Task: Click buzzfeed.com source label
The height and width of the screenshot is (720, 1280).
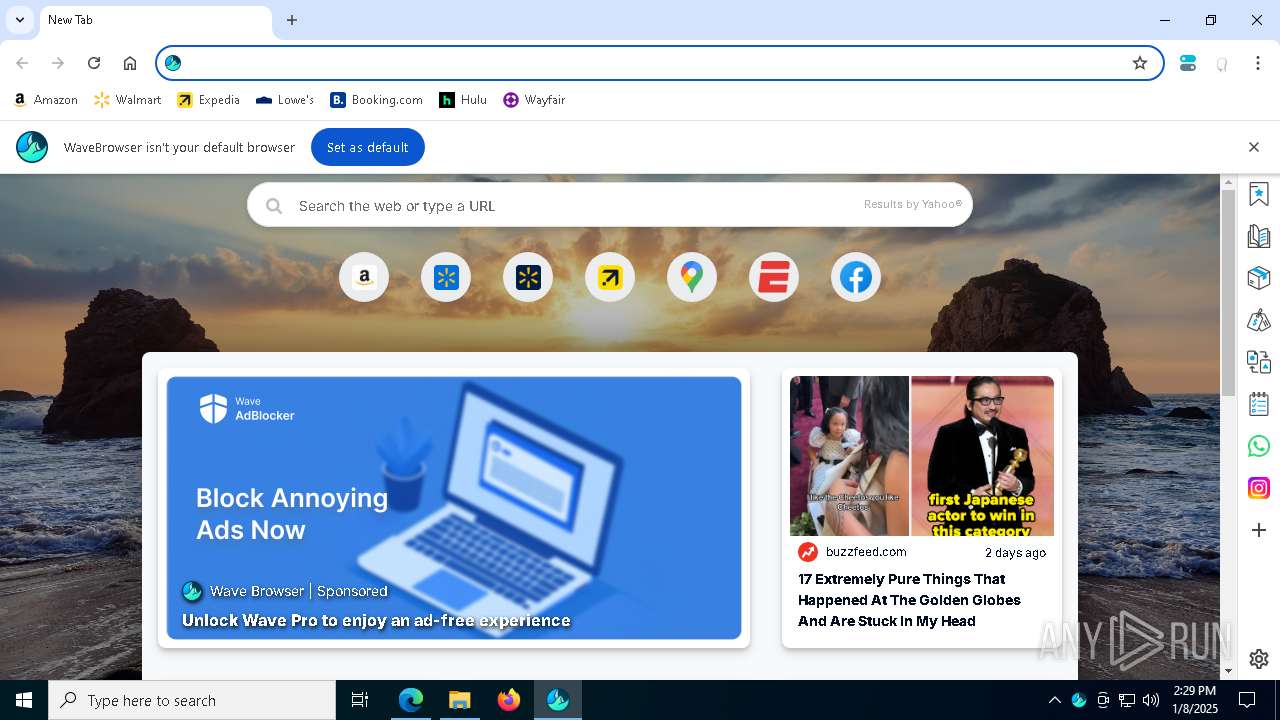Action: click(x=866, y=552)
